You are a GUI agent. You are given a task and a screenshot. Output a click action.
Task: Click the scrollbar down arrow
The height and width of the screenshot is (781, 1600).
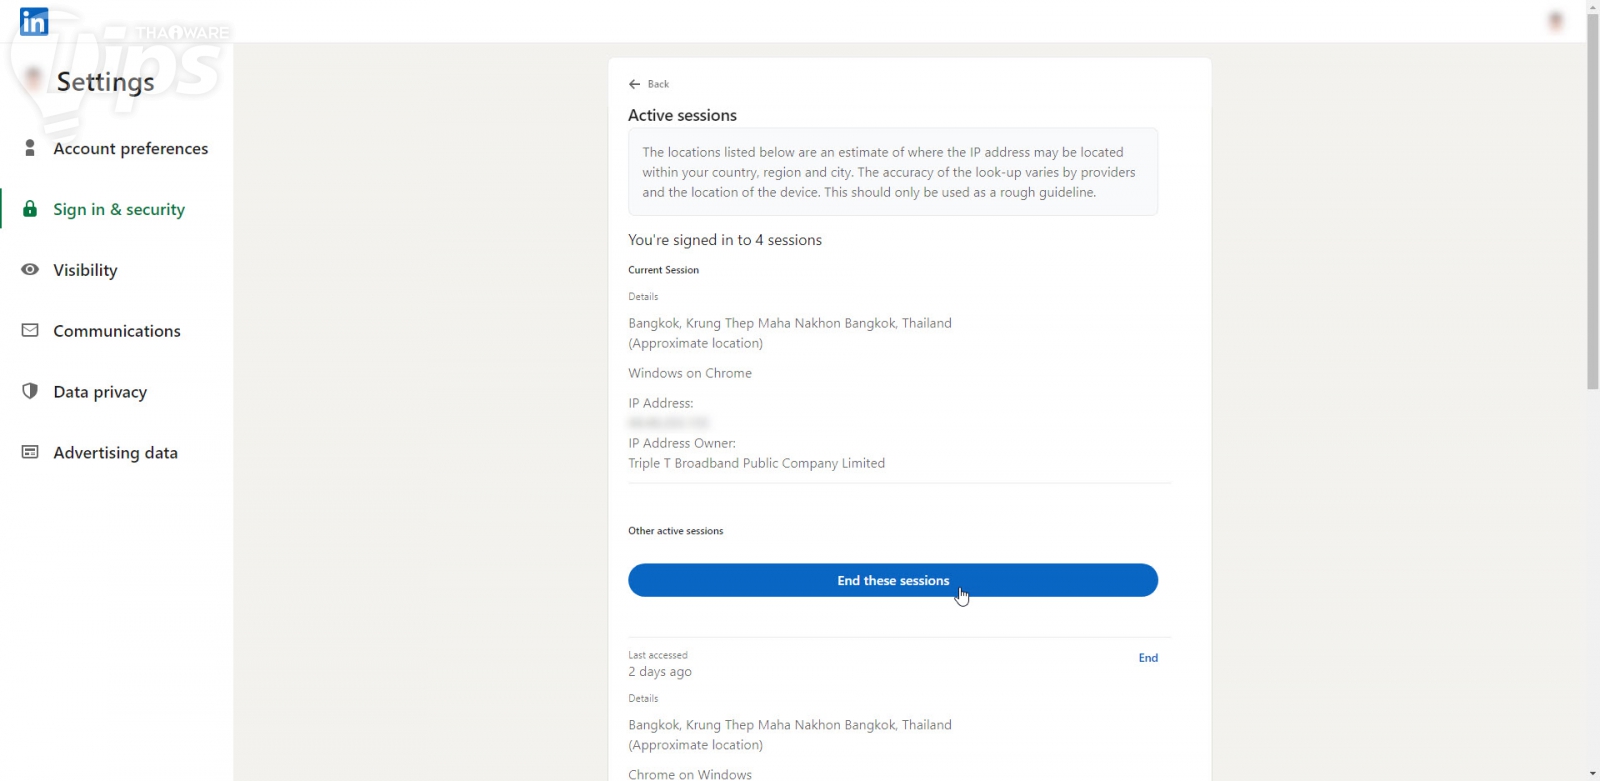tap(1592, 773)
